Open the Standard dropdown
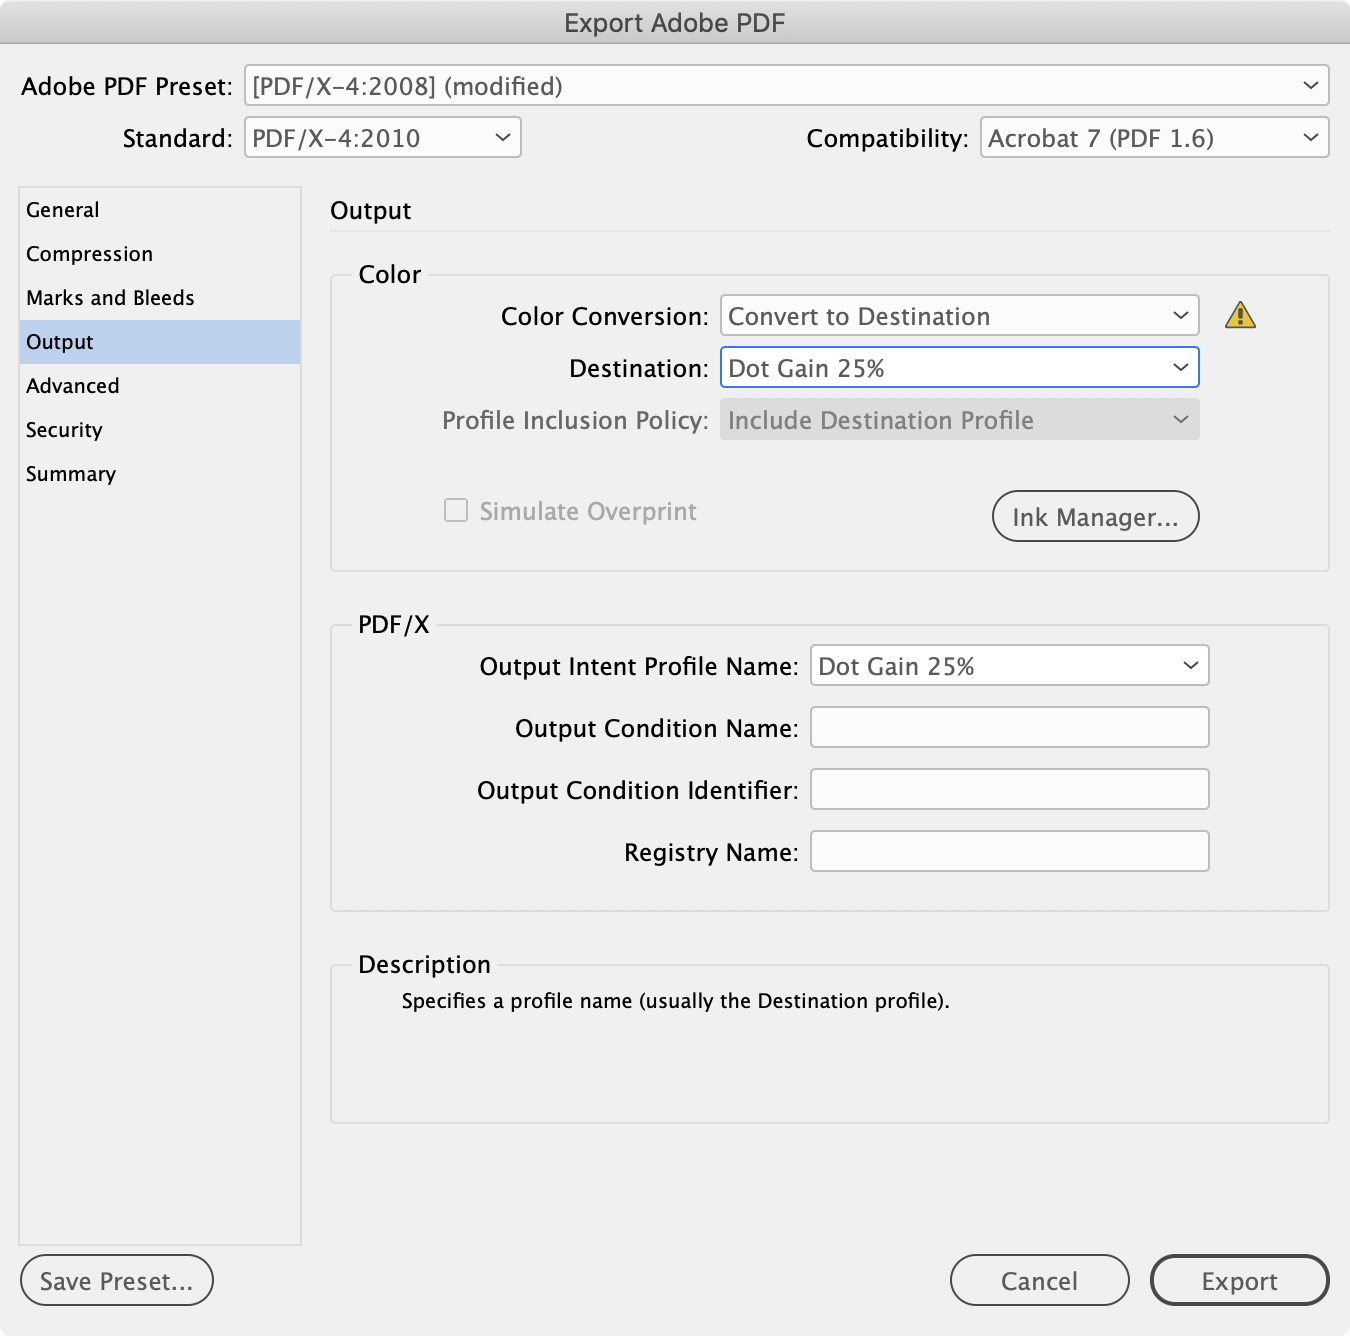This screenshot has width=1350, height=1336. coord(383,138)
